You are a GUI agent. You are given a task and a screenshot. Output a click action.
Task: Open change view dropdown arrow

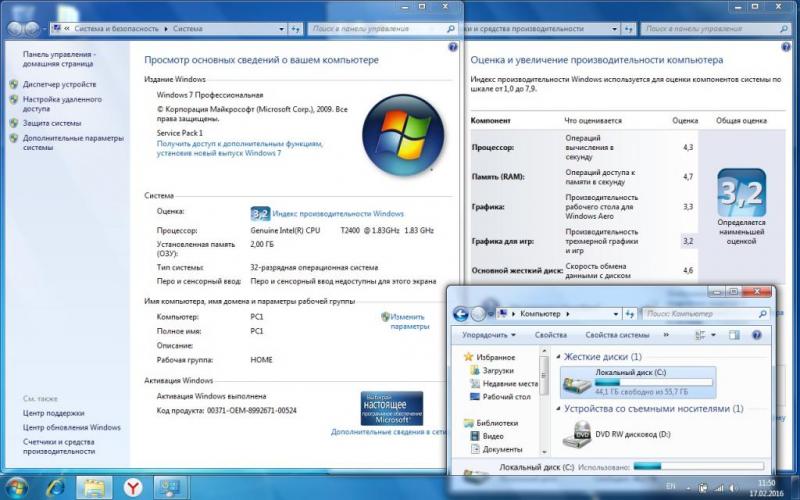tap(713, 335)
